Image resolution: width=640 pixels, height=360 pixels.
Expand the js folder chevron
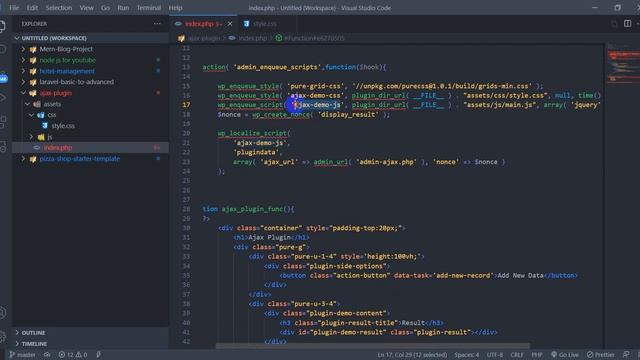[x=31, y=137]
